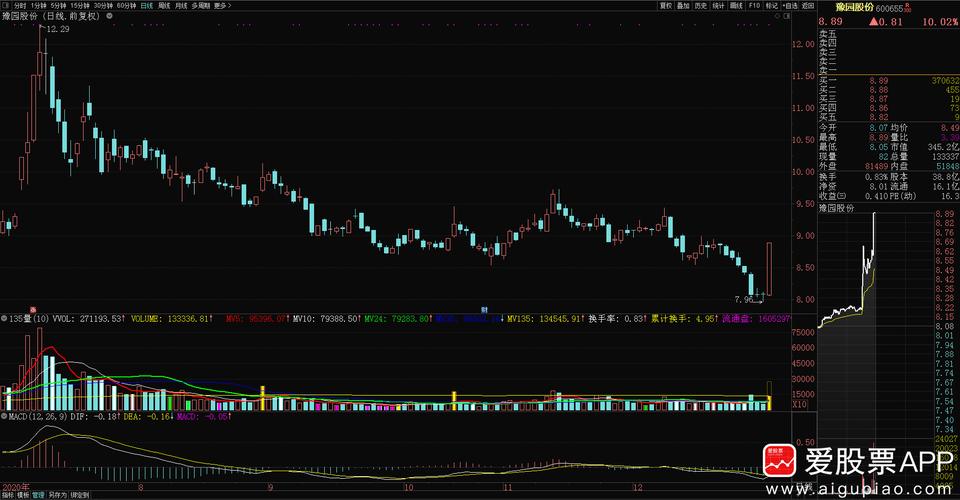The width and height of the screenshot is (960, 500).
Task: Open the 多周期 multi-period view
Action: (x=201, y=6)
